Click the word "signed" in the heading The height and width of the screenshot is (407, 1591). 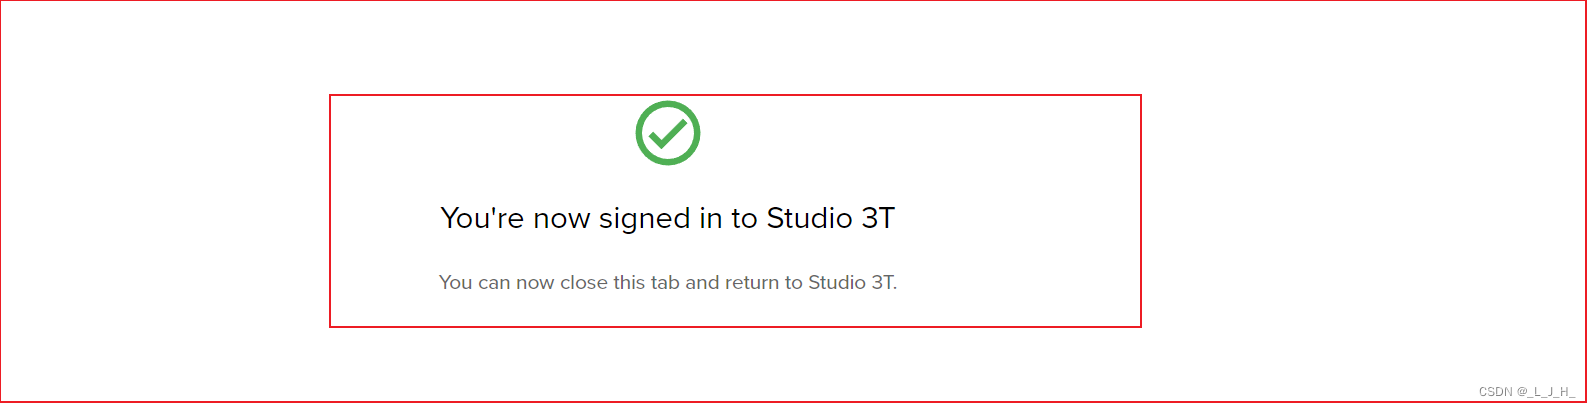[x=645, y=219]
